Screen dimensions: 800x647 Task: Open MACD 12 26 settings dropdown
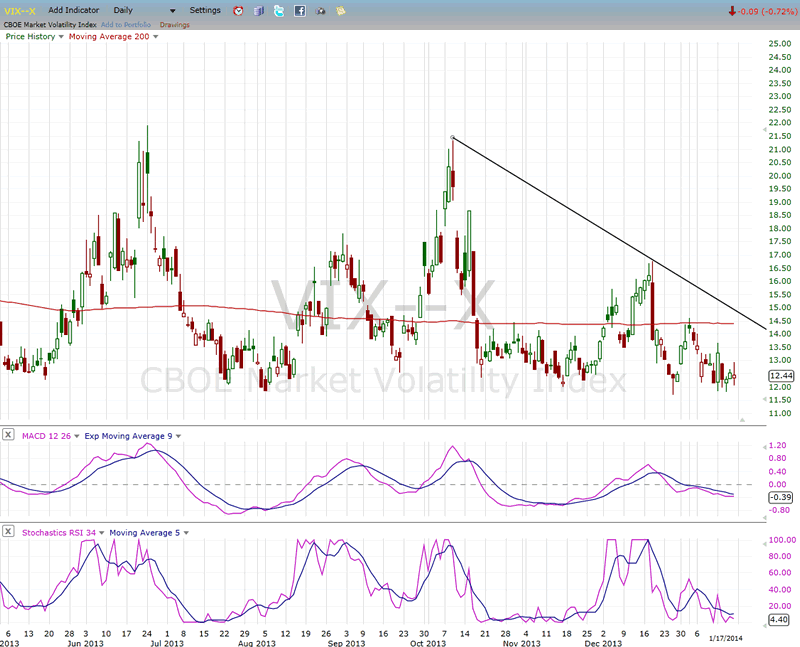pyautogui.click(x=75, y=434)
